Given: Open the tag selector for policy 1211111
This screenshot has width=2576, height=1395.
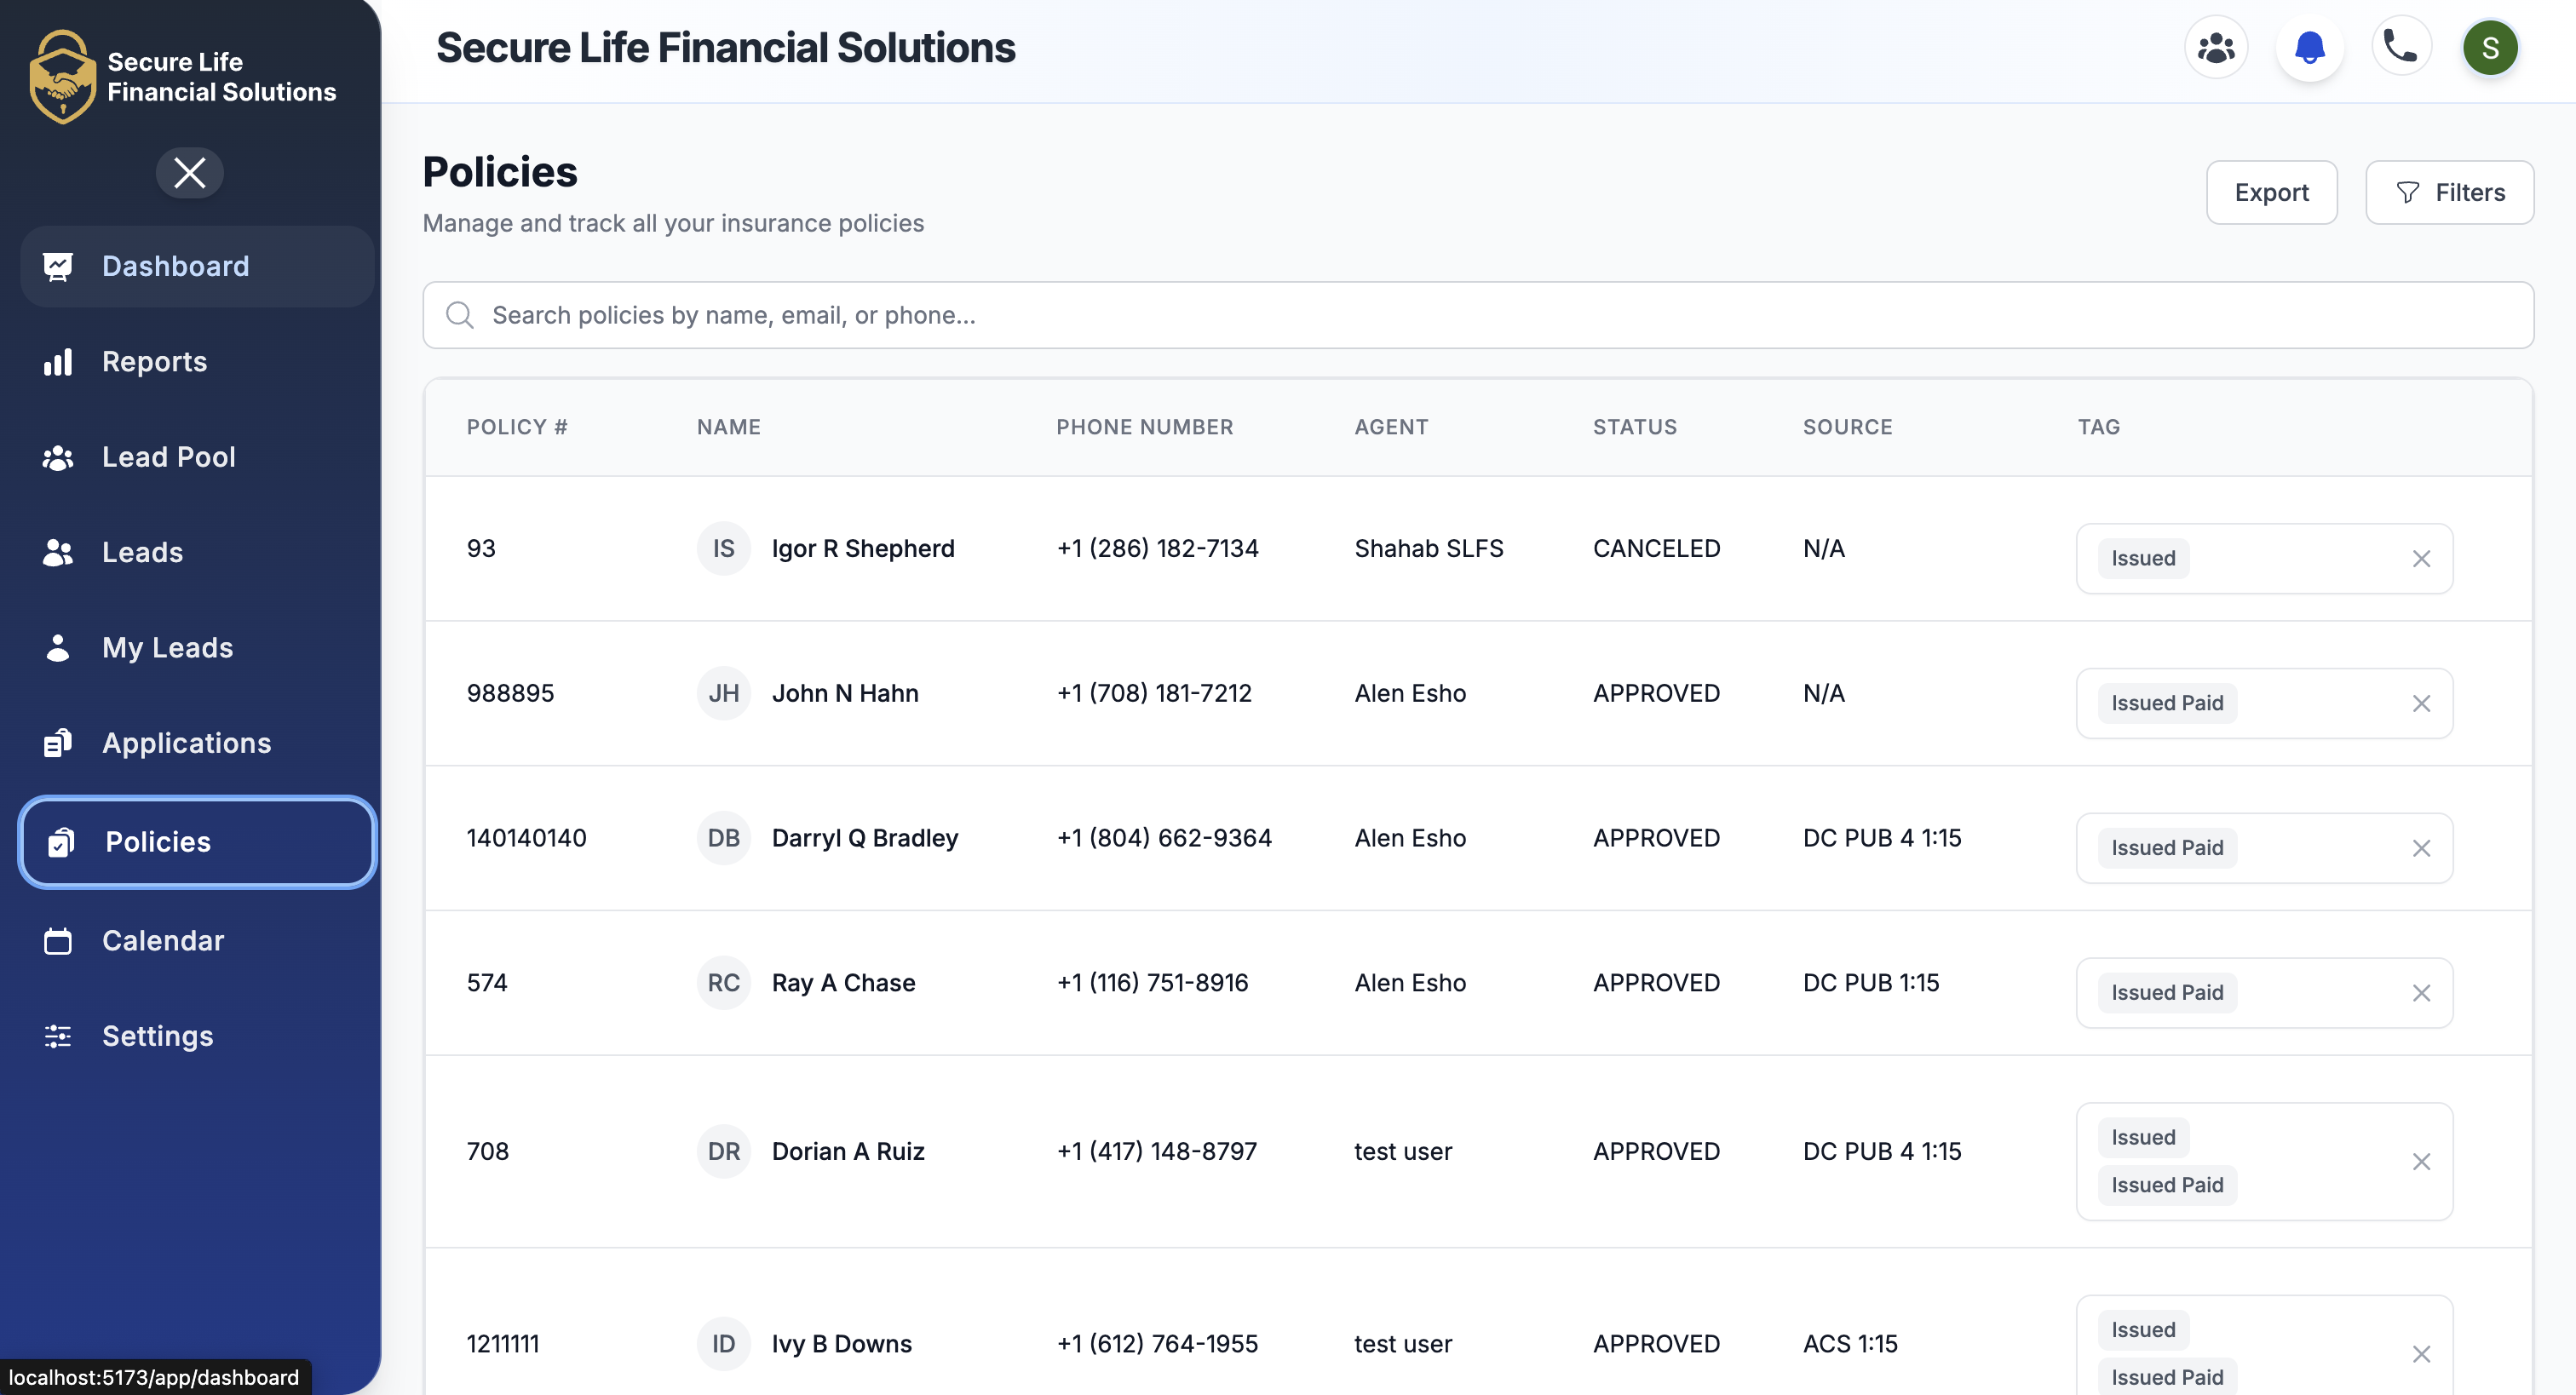Looking at the screenshot, I should coord(2264,1346).
